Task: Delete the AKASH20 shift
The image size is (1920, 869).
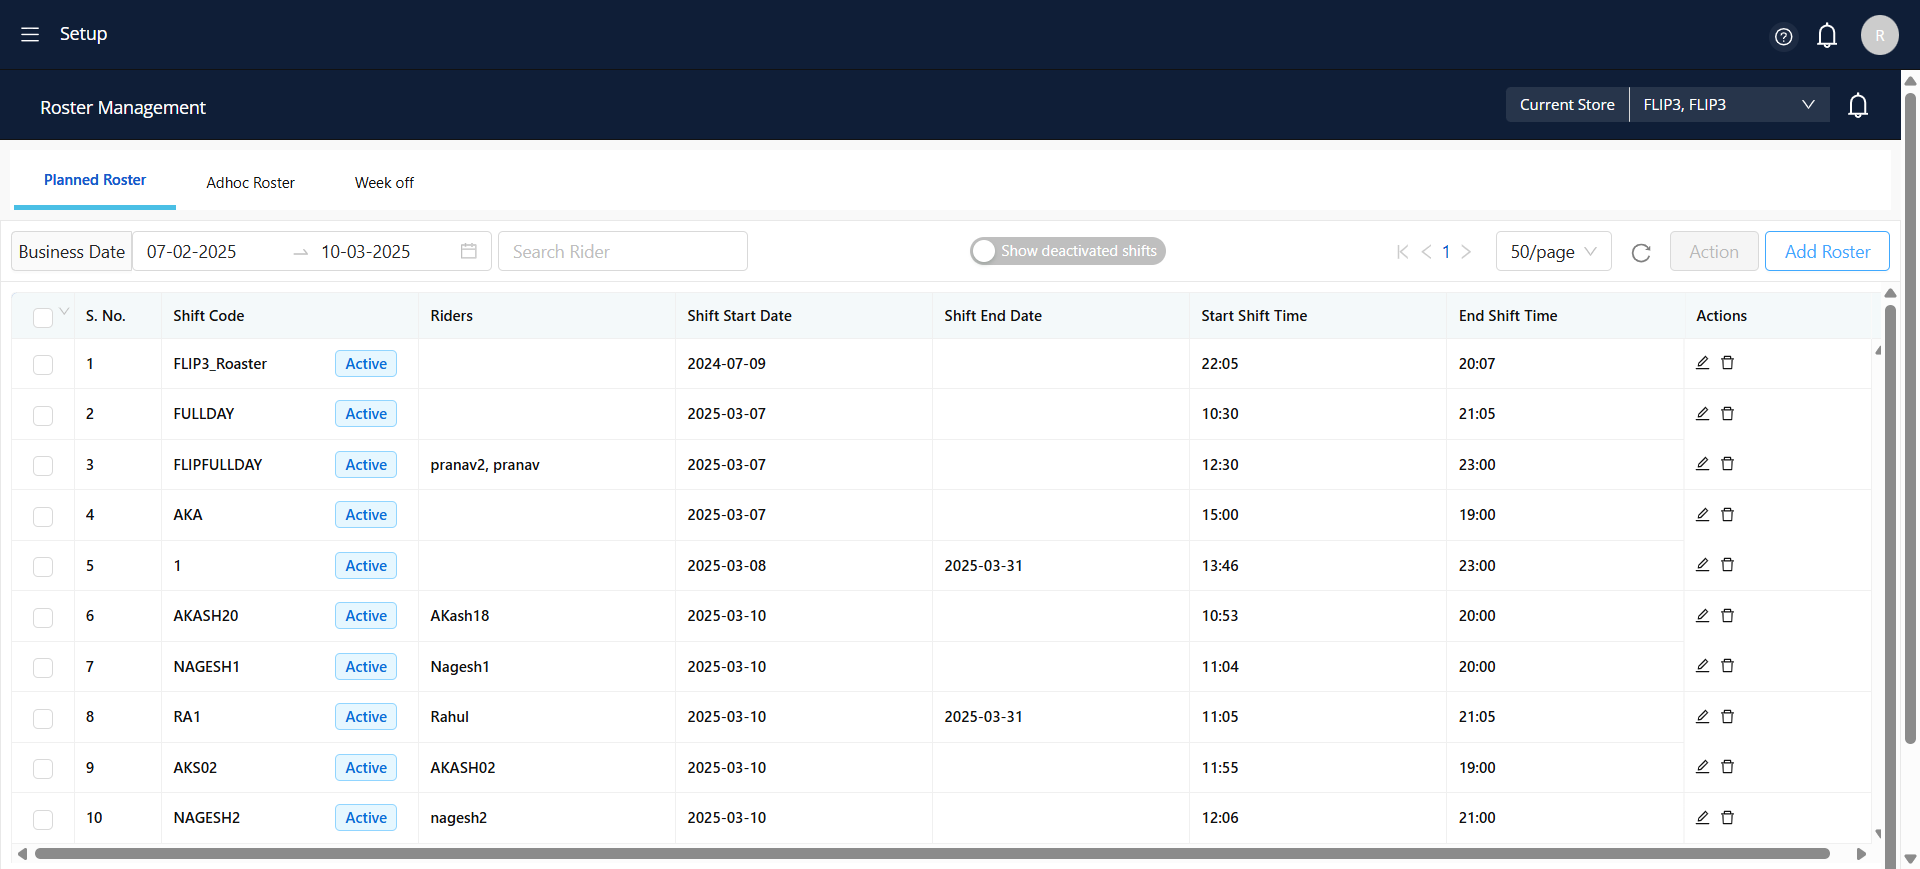Action: (1727, 615)
